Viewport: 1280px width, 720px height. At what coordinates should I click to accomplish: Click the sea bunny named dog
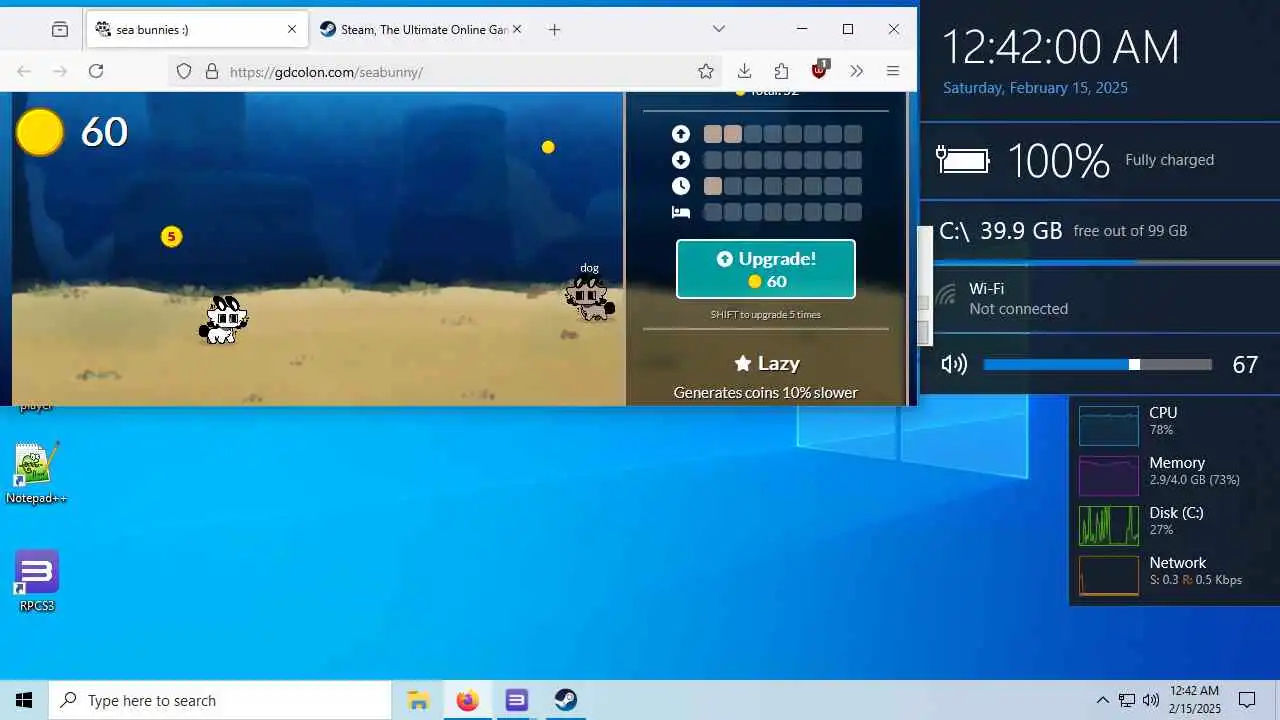click(x=590, y=298)
